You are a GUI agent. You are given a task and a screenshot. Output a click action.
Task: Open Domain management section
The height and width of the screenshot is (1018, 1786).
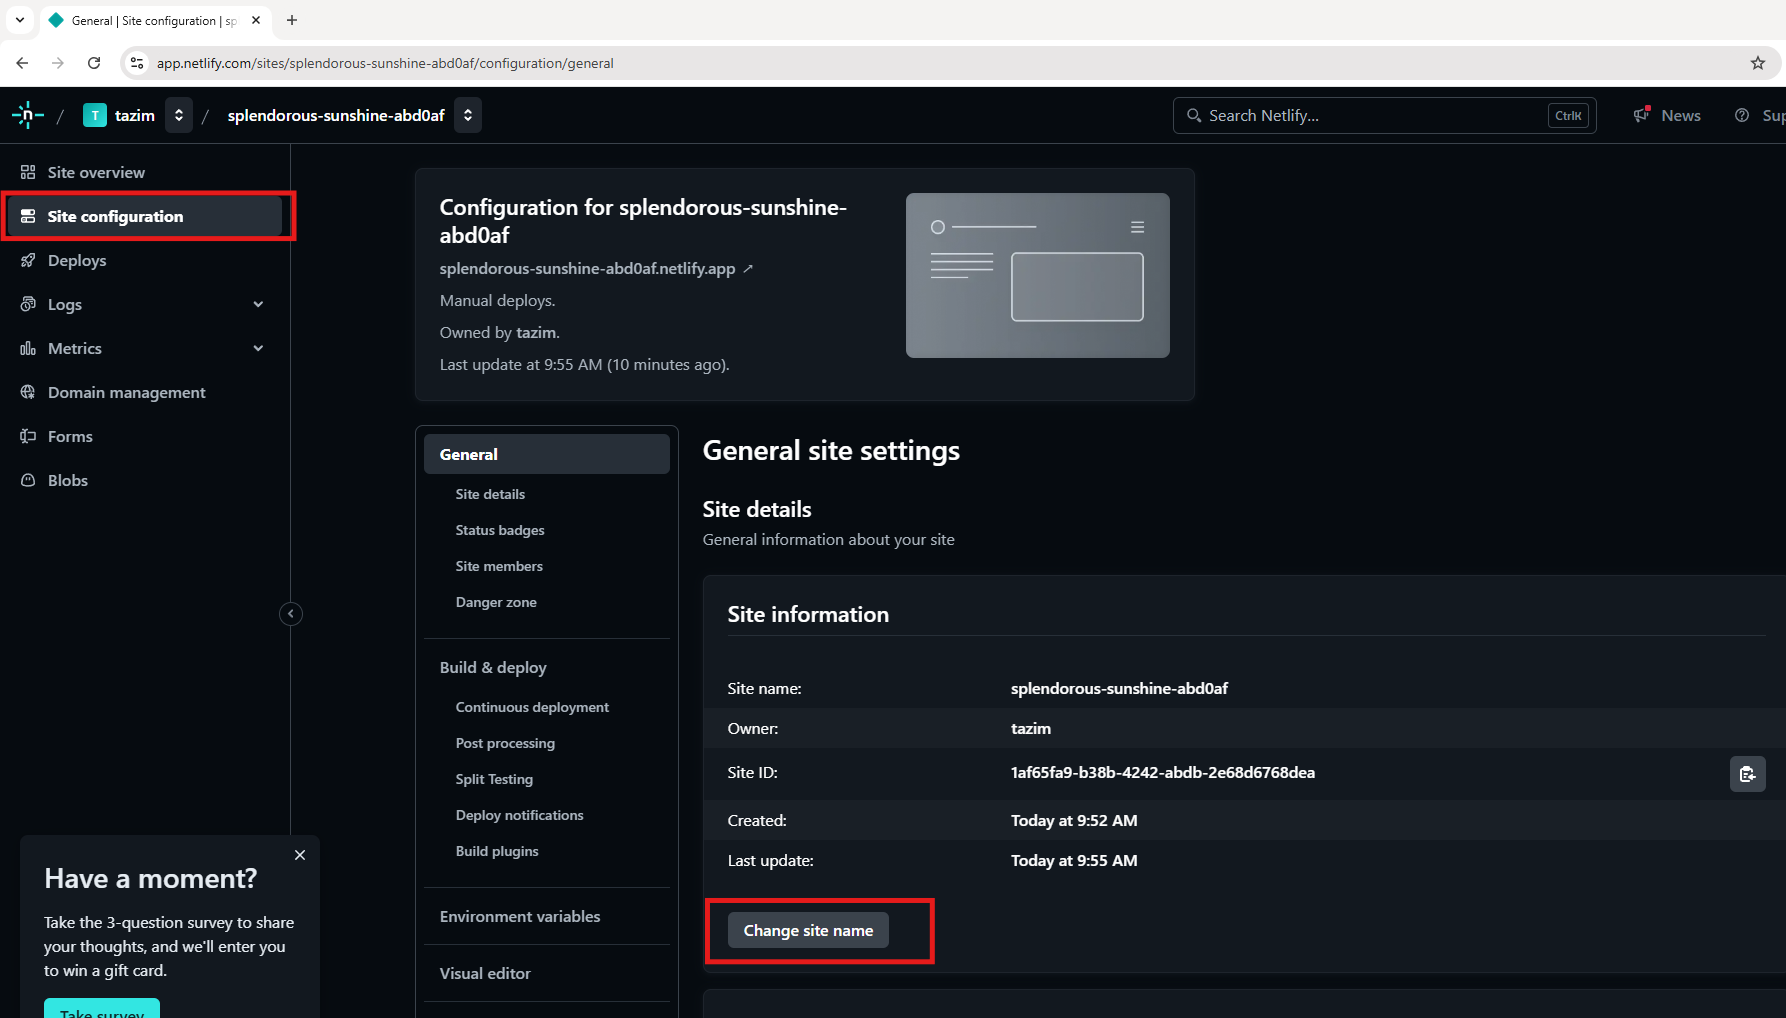click(x=126, y=393)
